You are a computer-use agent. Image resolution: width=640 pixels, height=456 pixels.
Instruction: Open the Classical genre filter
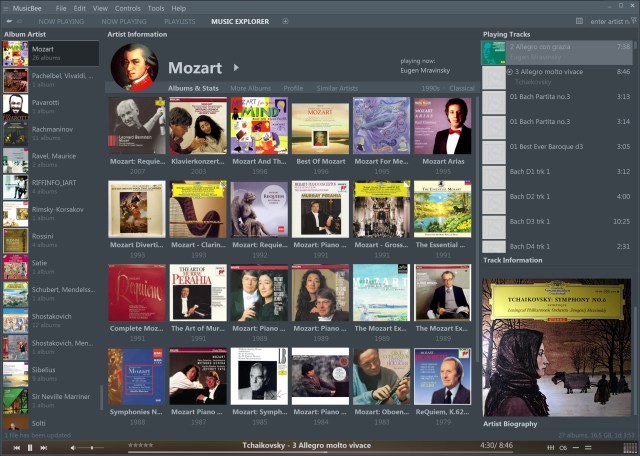(462, 88)
